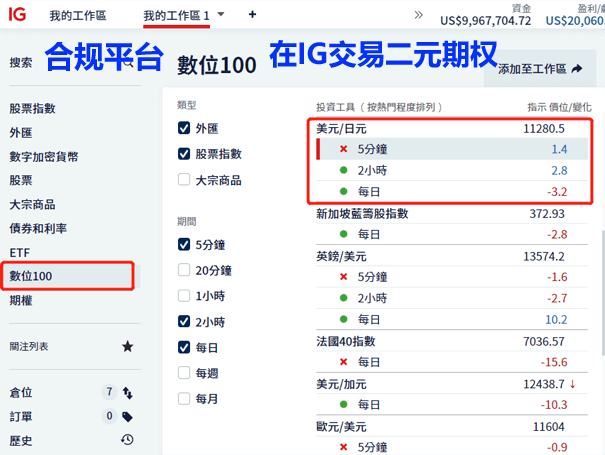Open 倉位 positions panel
This screenshot has height=455, width=605.
pyautogui.click(x=21, y=393)
